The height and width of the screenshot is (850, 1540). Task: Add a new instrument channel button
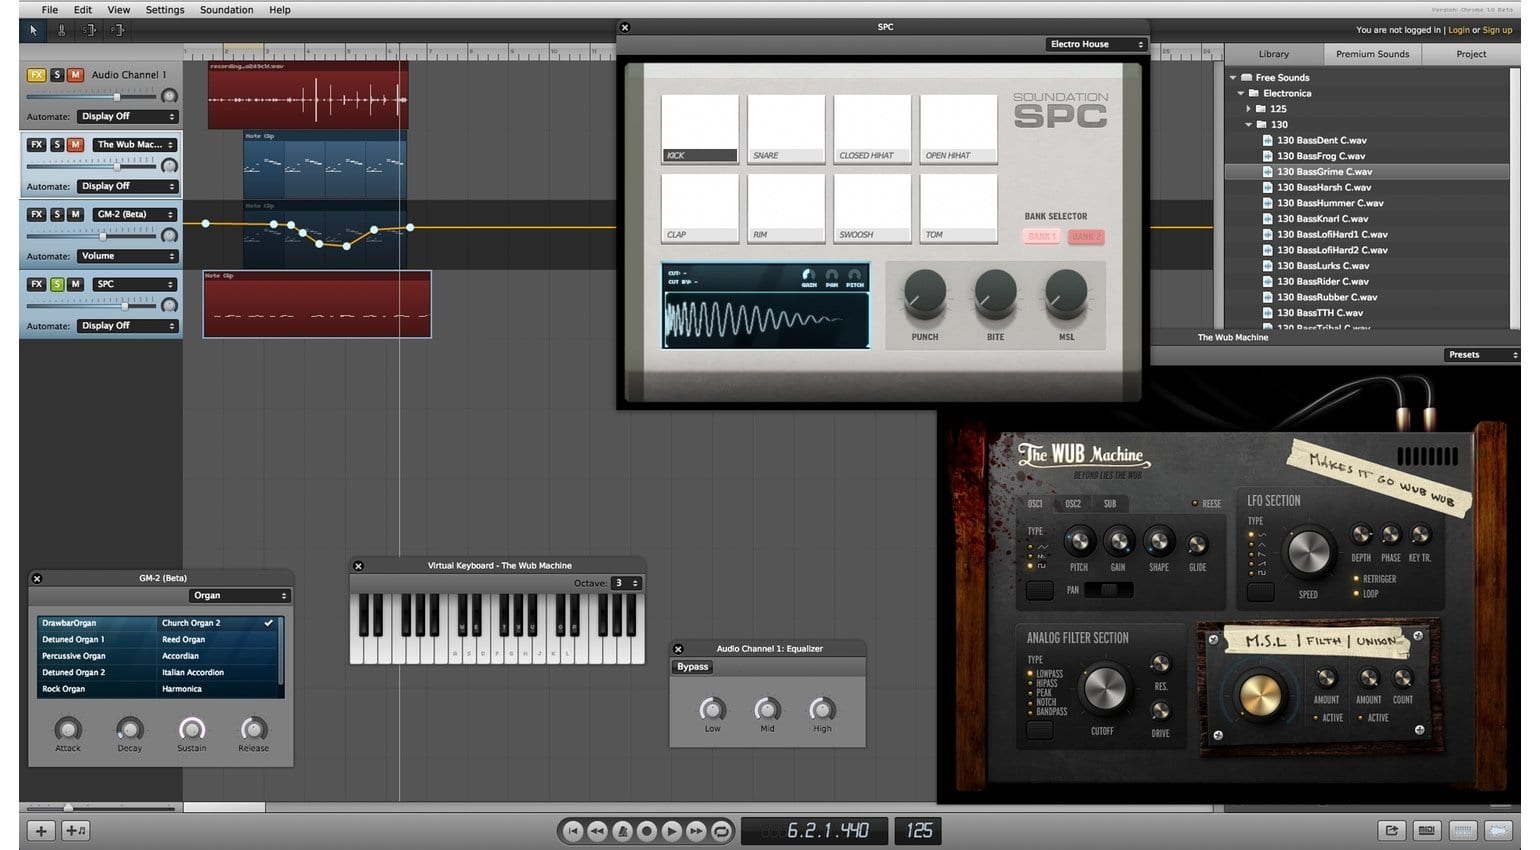77,831
